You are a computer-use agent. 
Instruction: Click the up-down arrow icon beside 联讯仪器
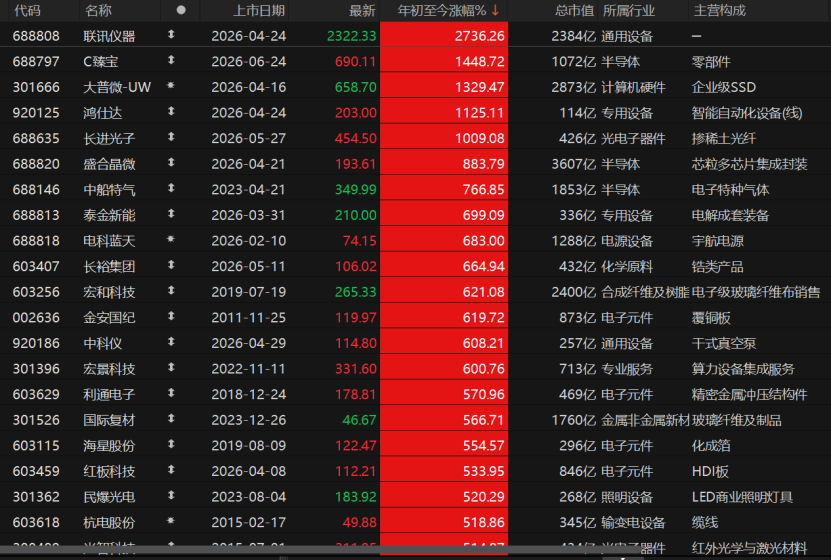coord(171,35)
